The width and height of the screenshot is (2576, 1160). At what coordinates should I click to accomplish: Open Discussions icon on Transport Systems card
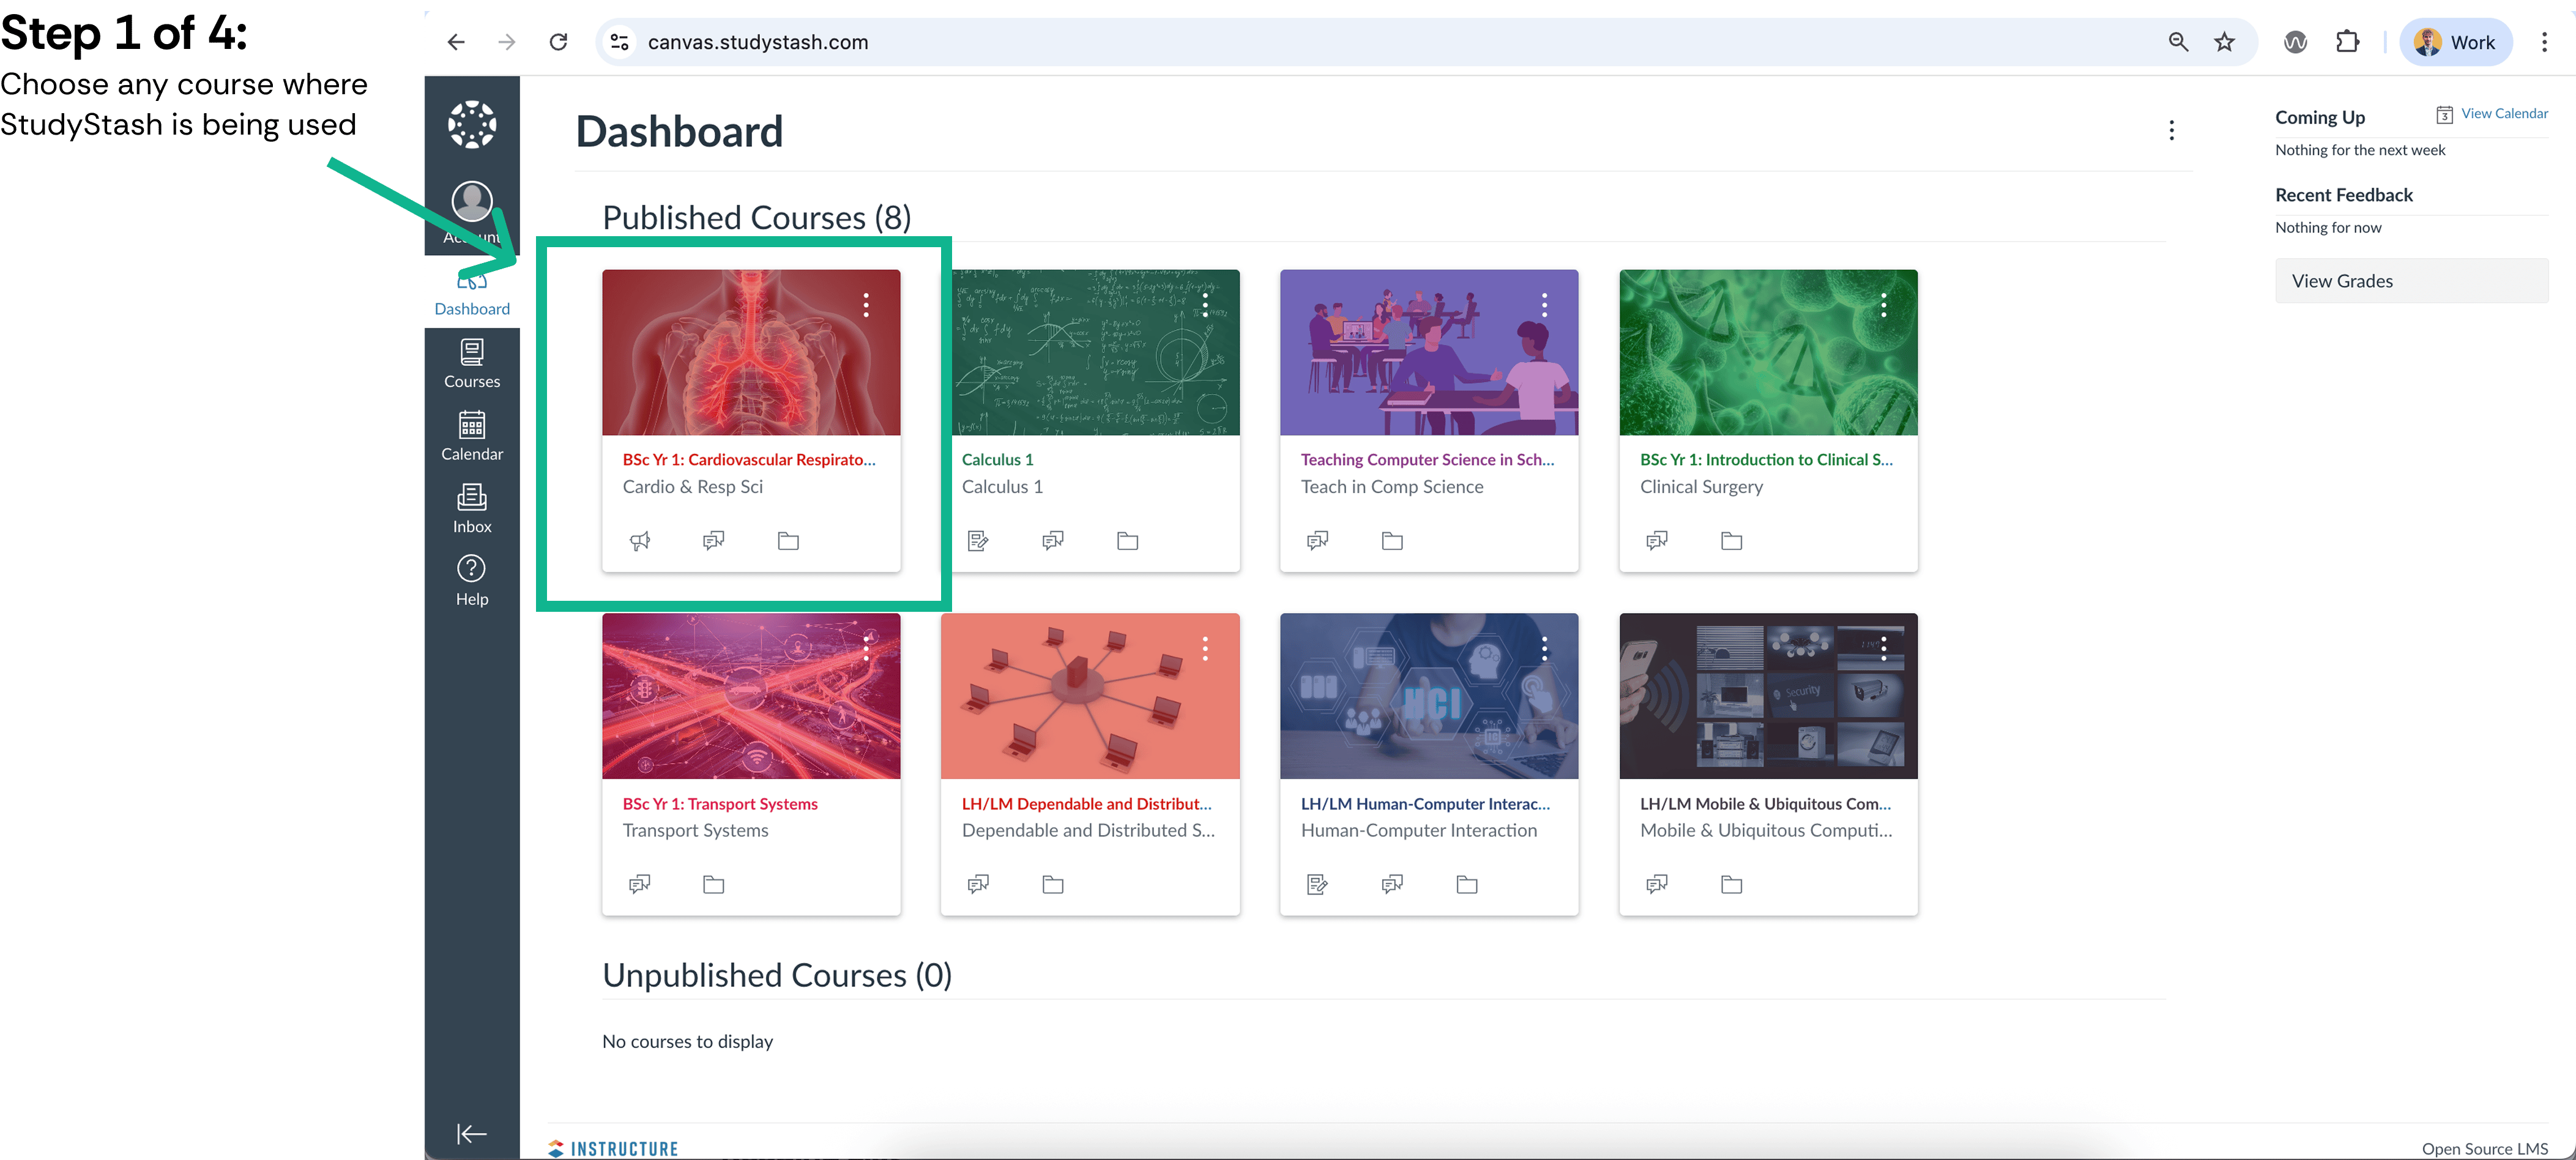[640, 884]
